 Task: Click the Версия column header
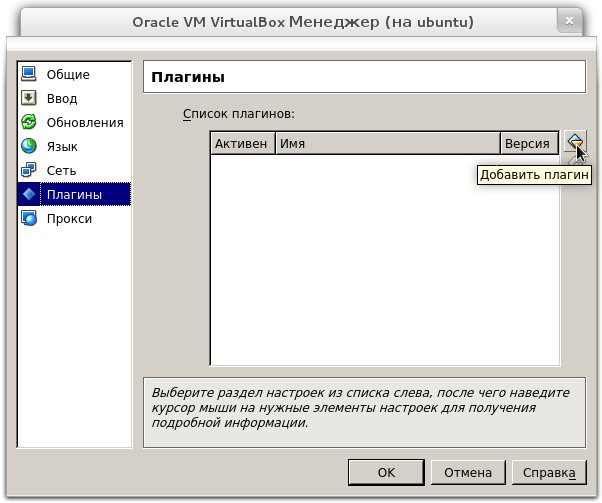pyautogui.click(x=527, y=144)
